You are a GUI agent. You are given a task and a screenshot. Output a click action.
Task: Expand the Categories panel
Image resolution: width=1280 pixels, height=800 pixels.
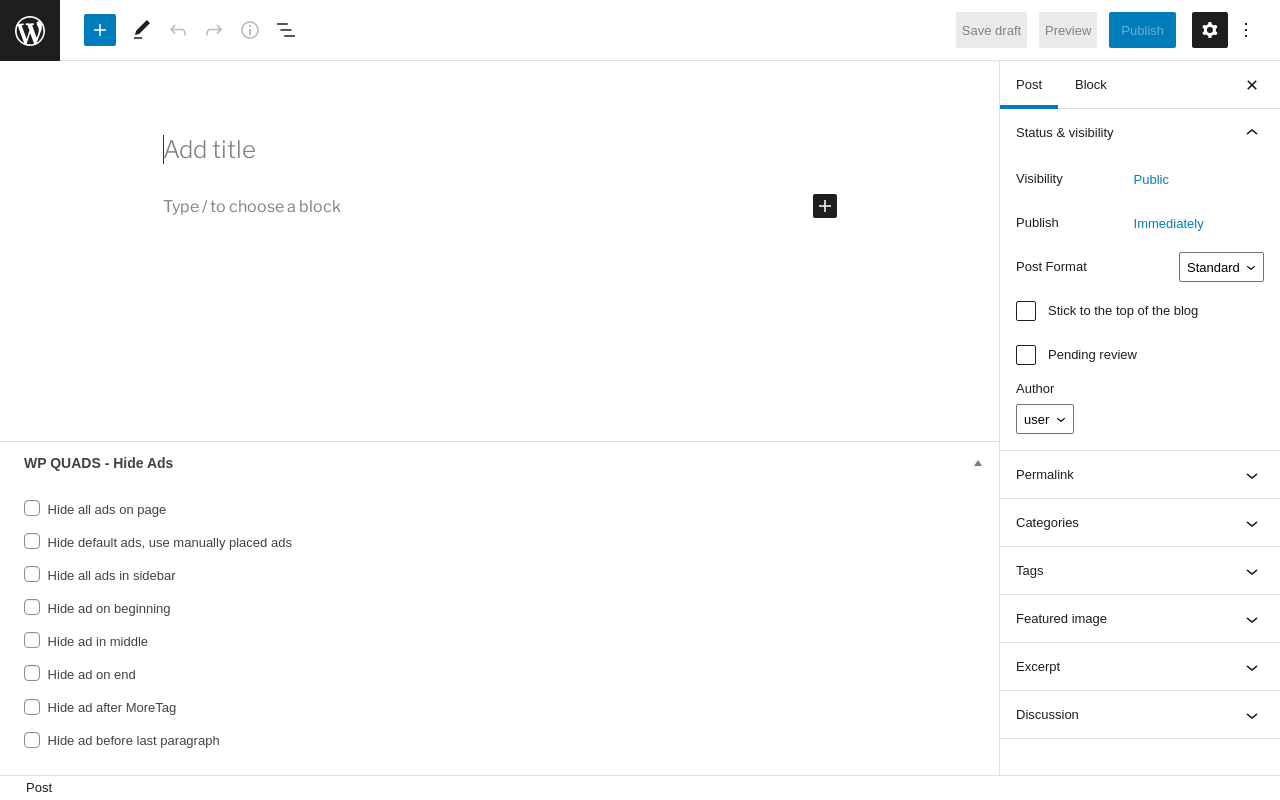pos(1140,523)
